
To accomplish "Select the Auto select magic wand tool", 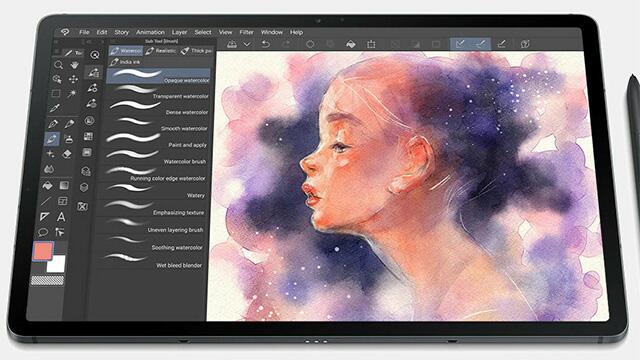I will click(x=72, y=94).
